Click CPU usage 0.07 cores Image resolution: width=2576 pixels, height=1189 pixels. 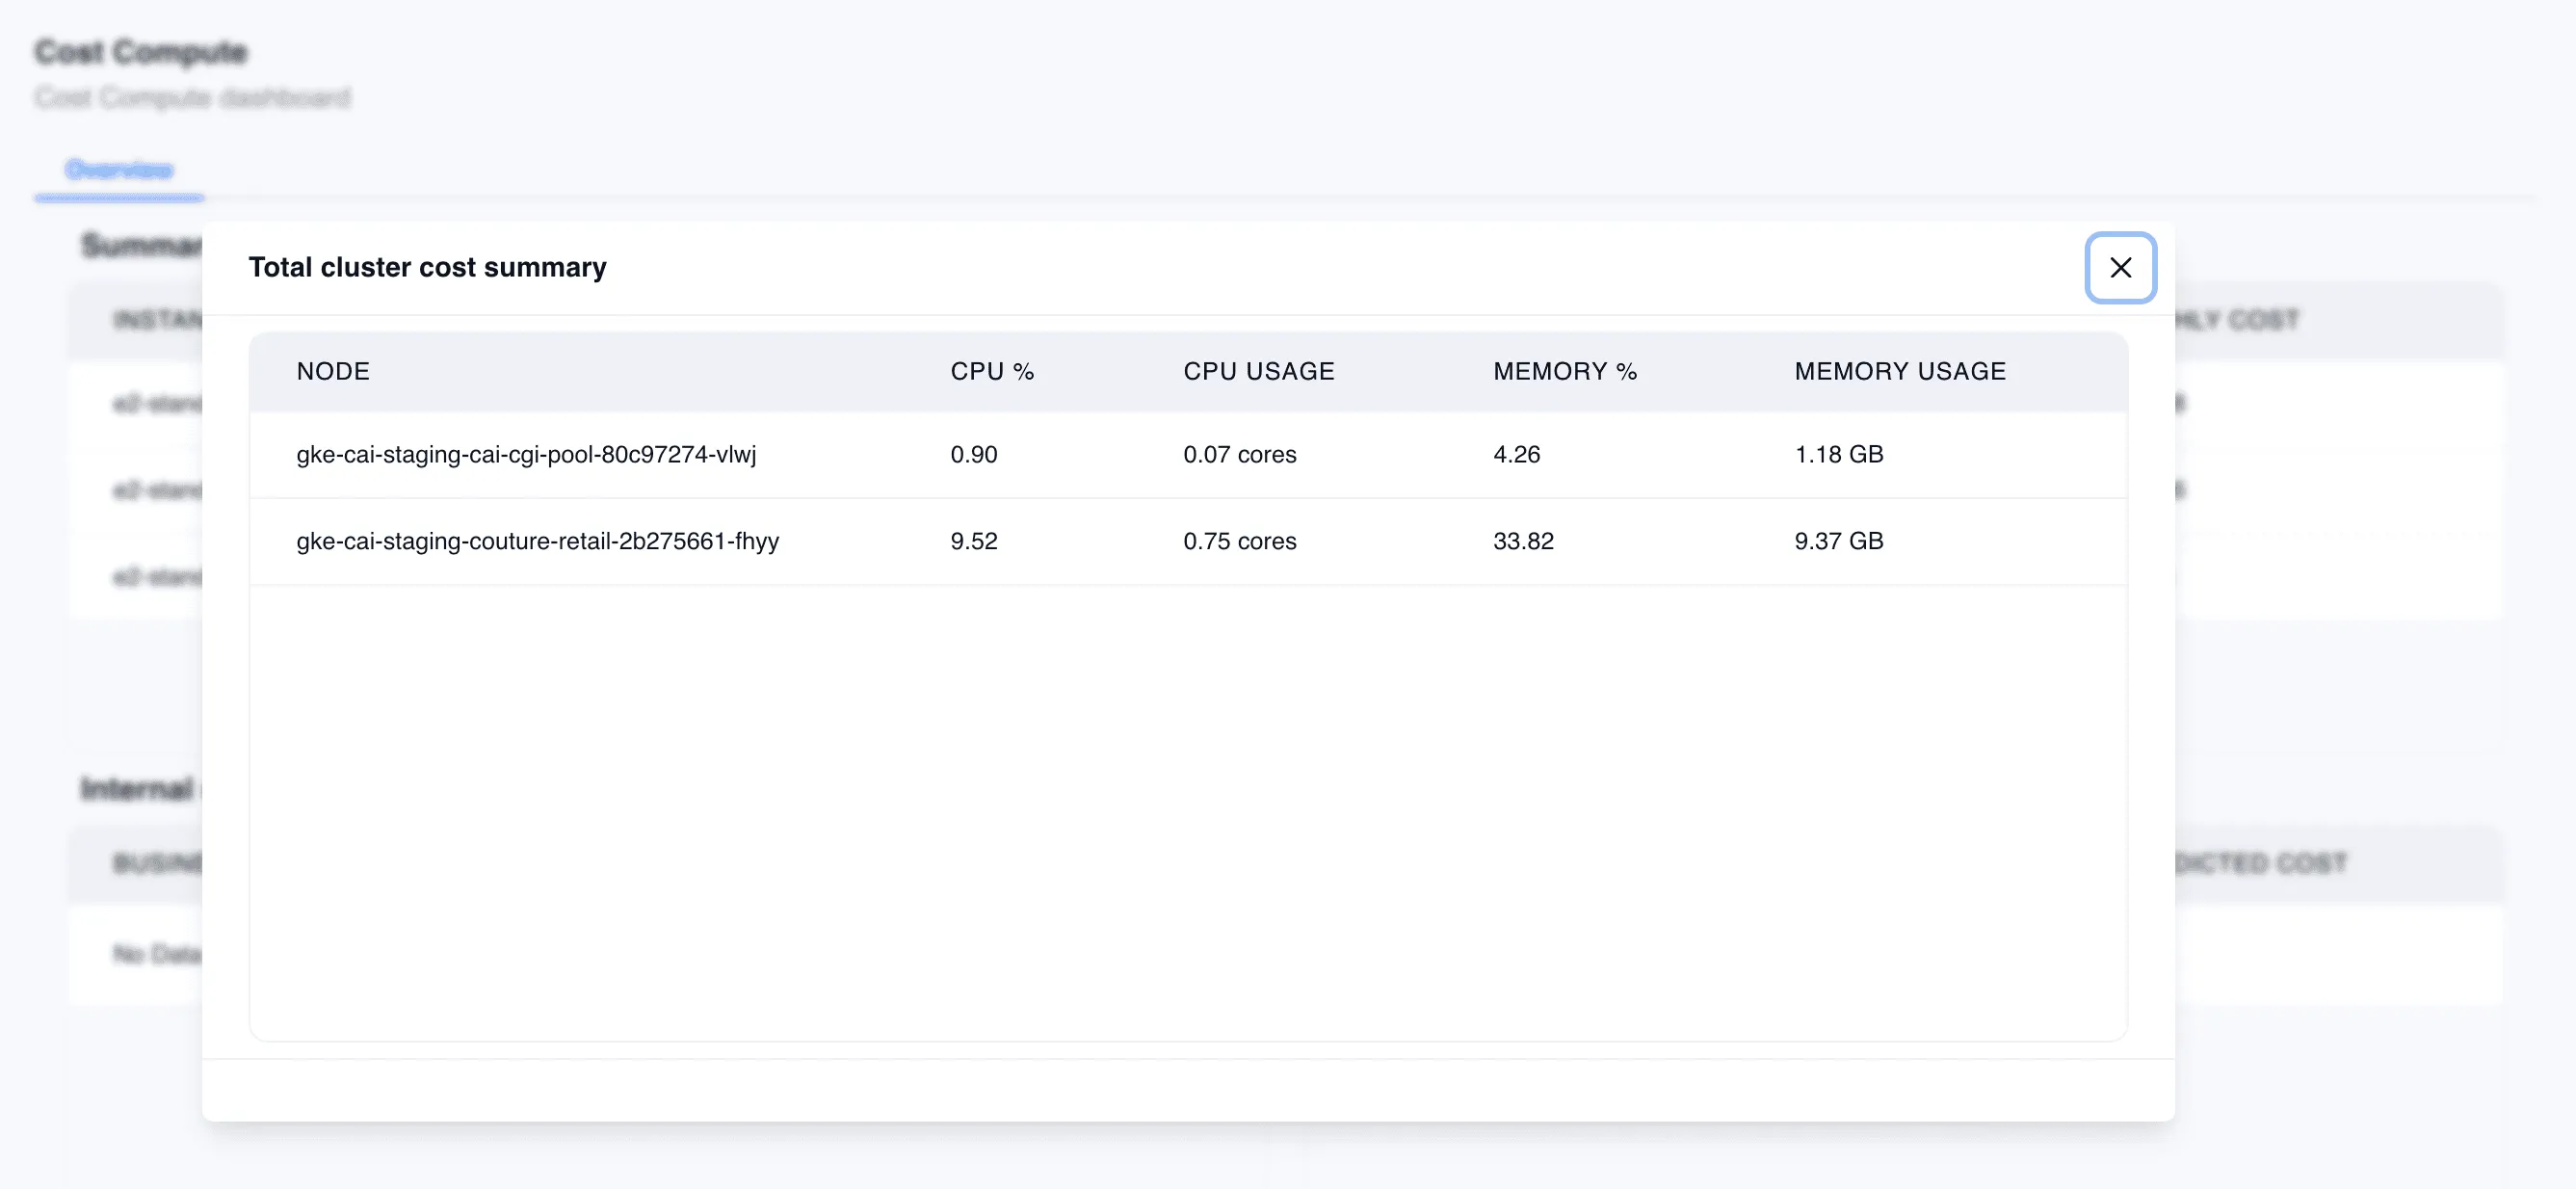click(1240, 454)
